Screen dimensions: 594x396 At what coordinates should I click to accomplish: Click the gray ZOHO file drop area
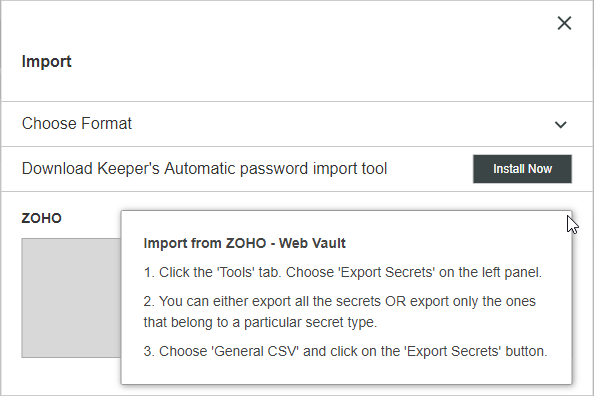coord(71,298)
